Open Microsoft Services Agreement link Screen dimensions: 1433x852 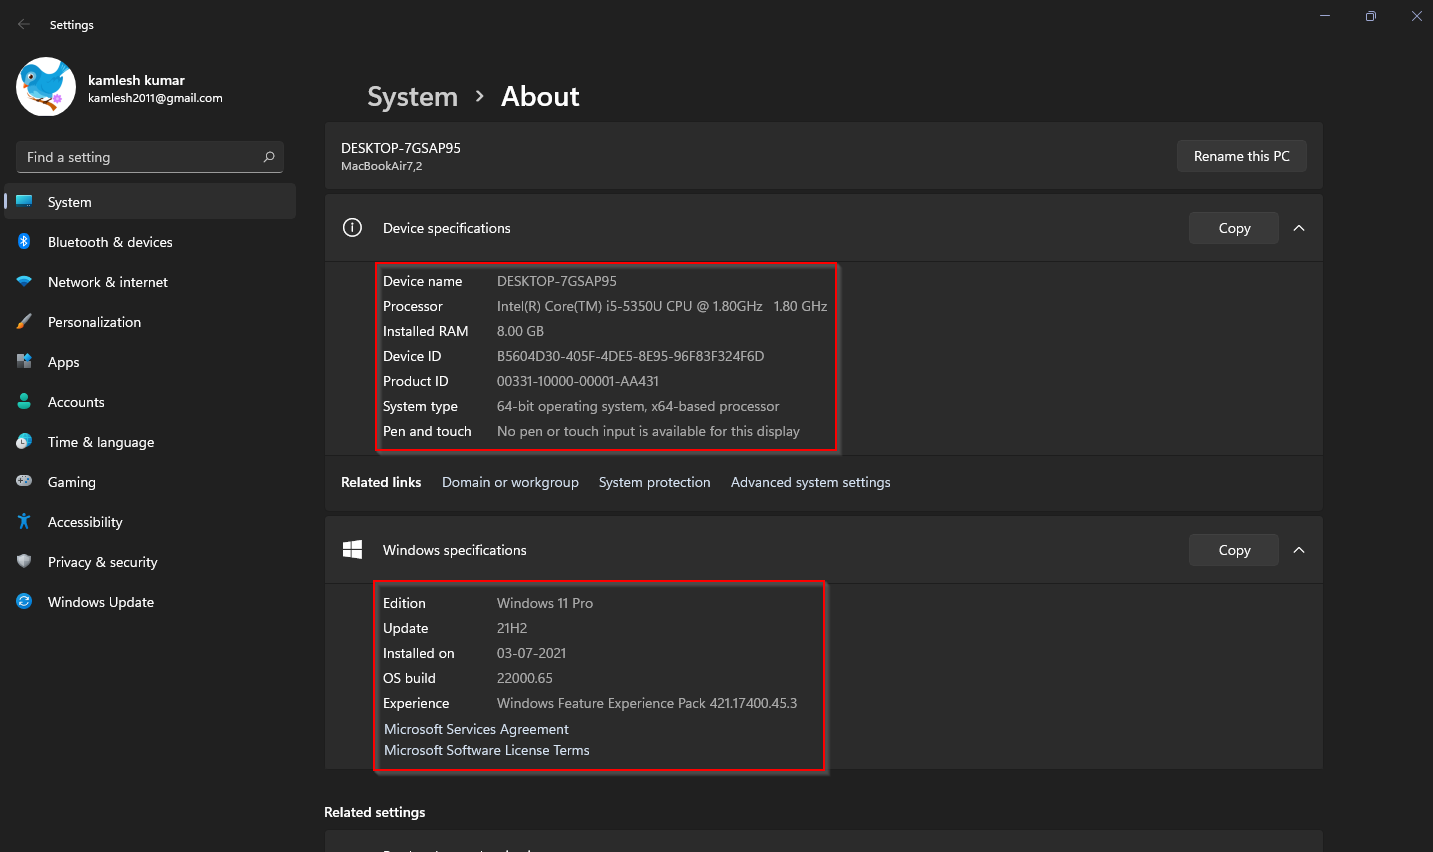click(x=476, y=729)
